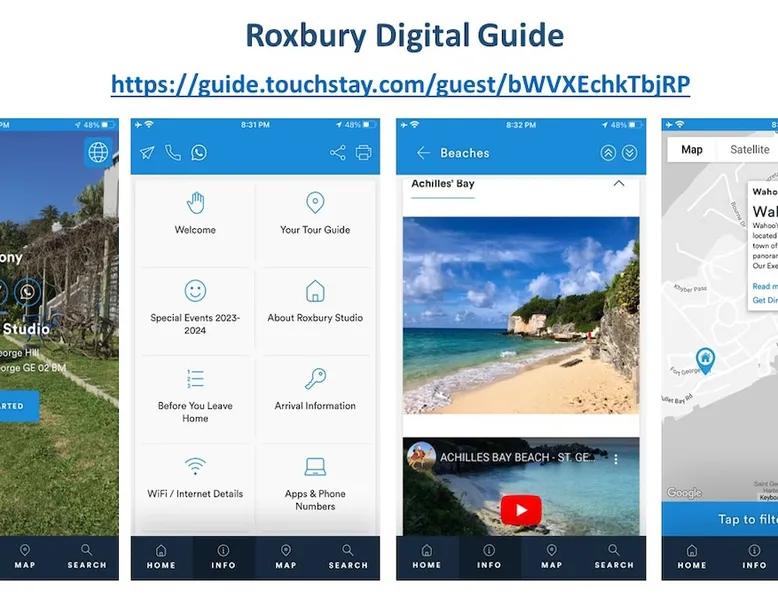This screenshot has height=599, width=778.
Task: Tap the phone call icon
Action: 173,152
